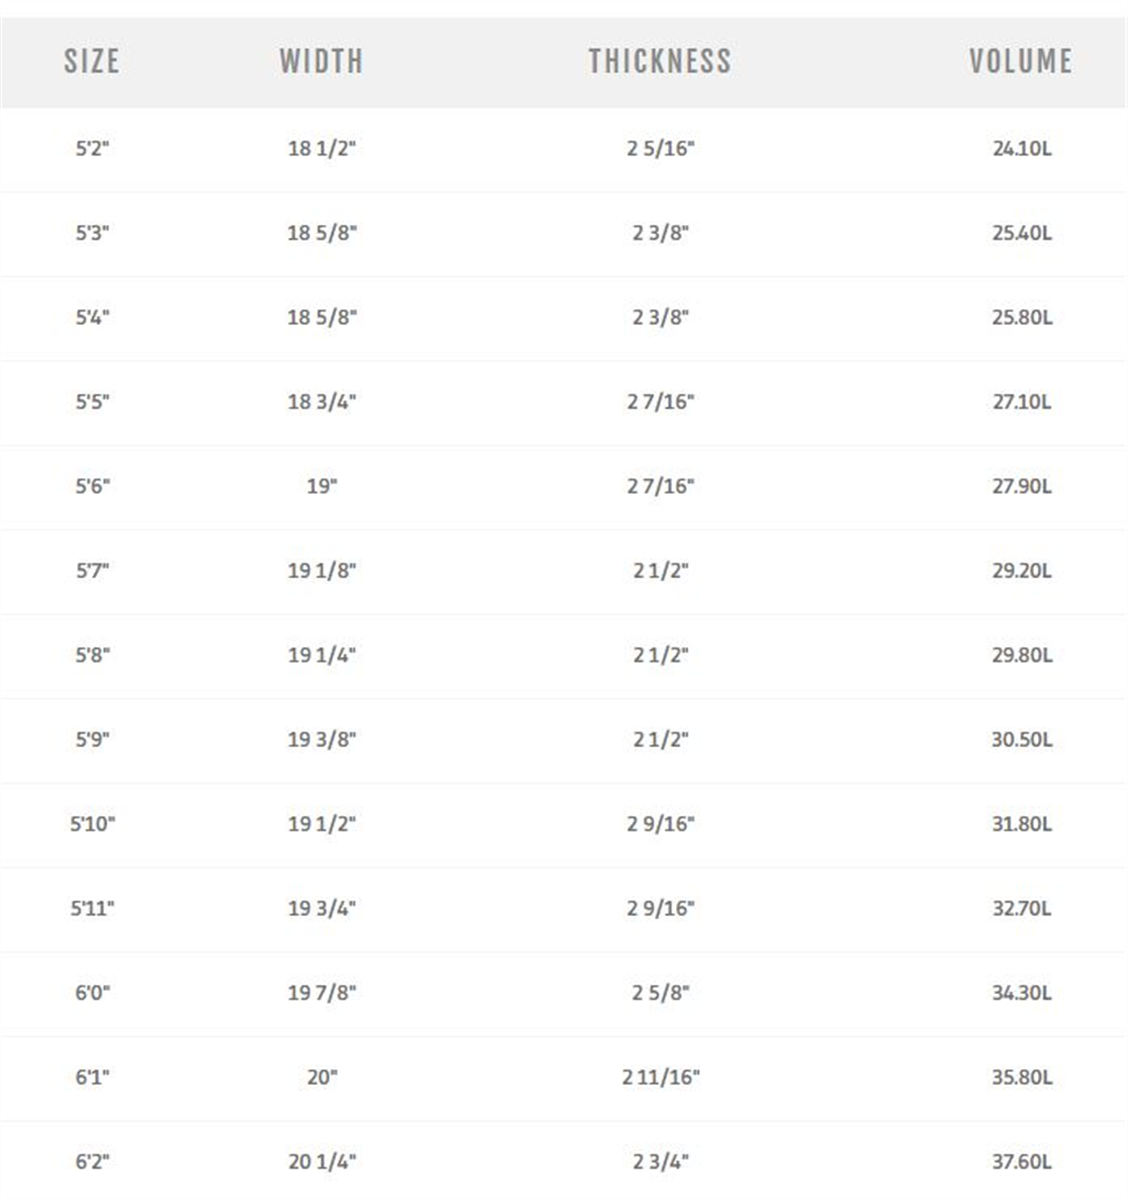Select the 6'2" size cell
The image size is (1128, 1200).
point(92,1162)
